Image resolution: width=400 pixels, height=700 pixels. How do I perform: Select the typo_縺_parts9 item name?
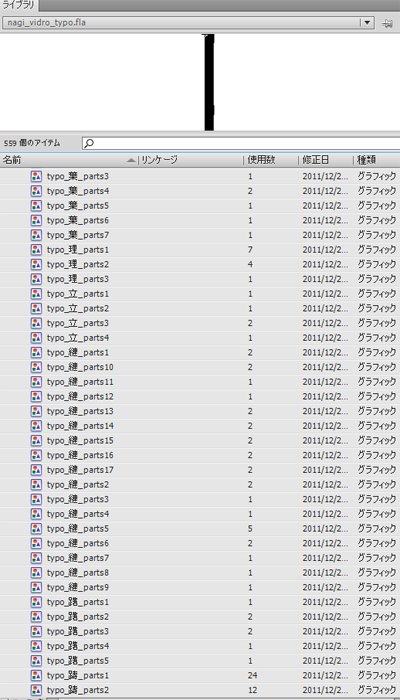tap(78, 587)
